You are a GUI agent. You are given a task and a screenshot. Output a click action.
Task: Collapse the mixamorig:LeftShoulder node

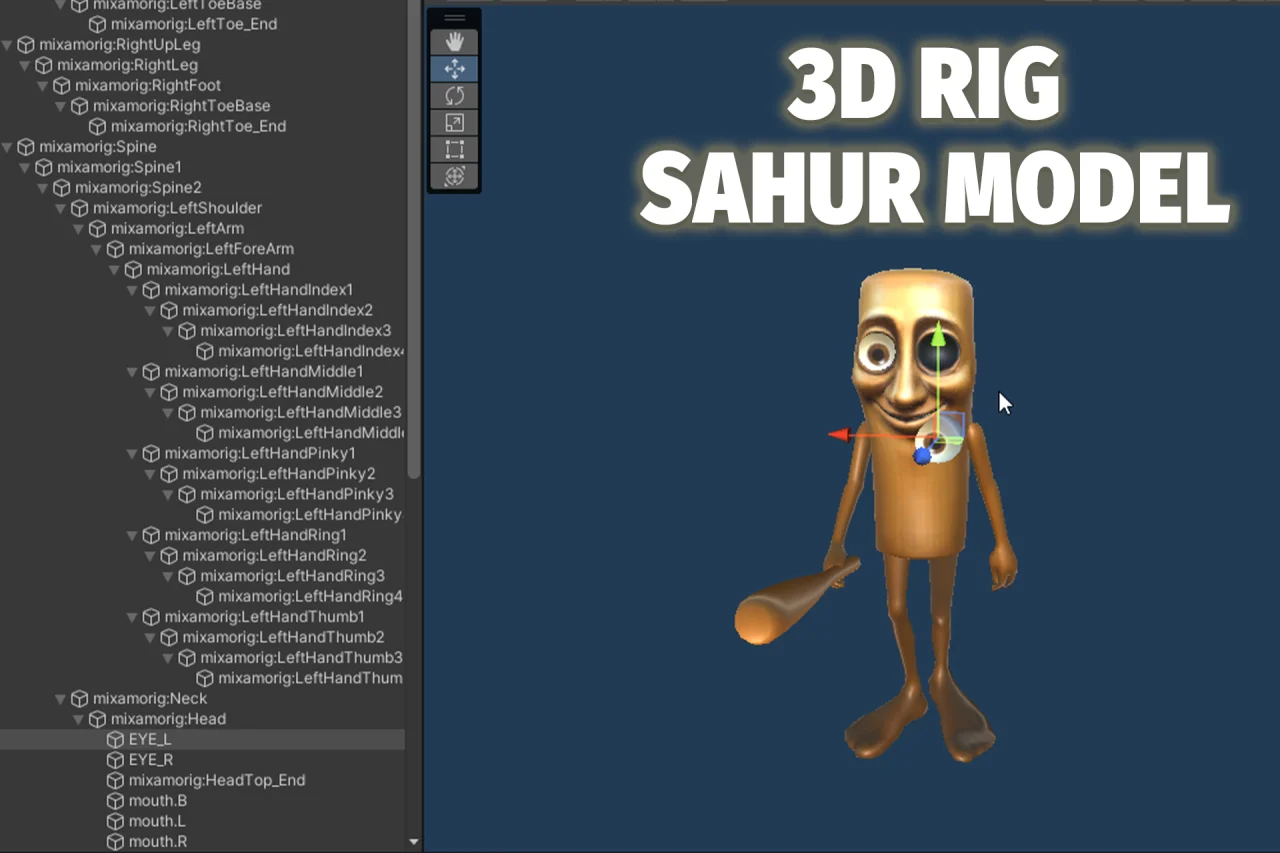pyautogui.click(x=60, y=209)
